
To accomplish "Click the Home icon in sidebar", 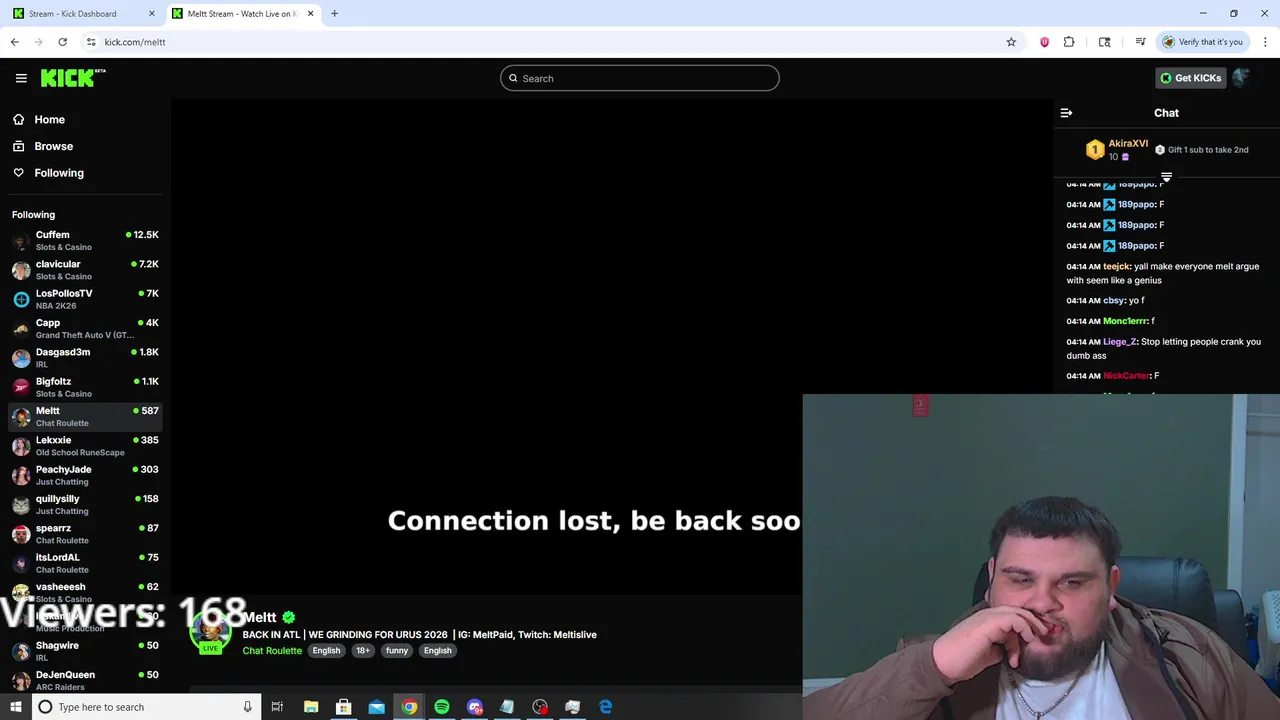I will (18, 119).
